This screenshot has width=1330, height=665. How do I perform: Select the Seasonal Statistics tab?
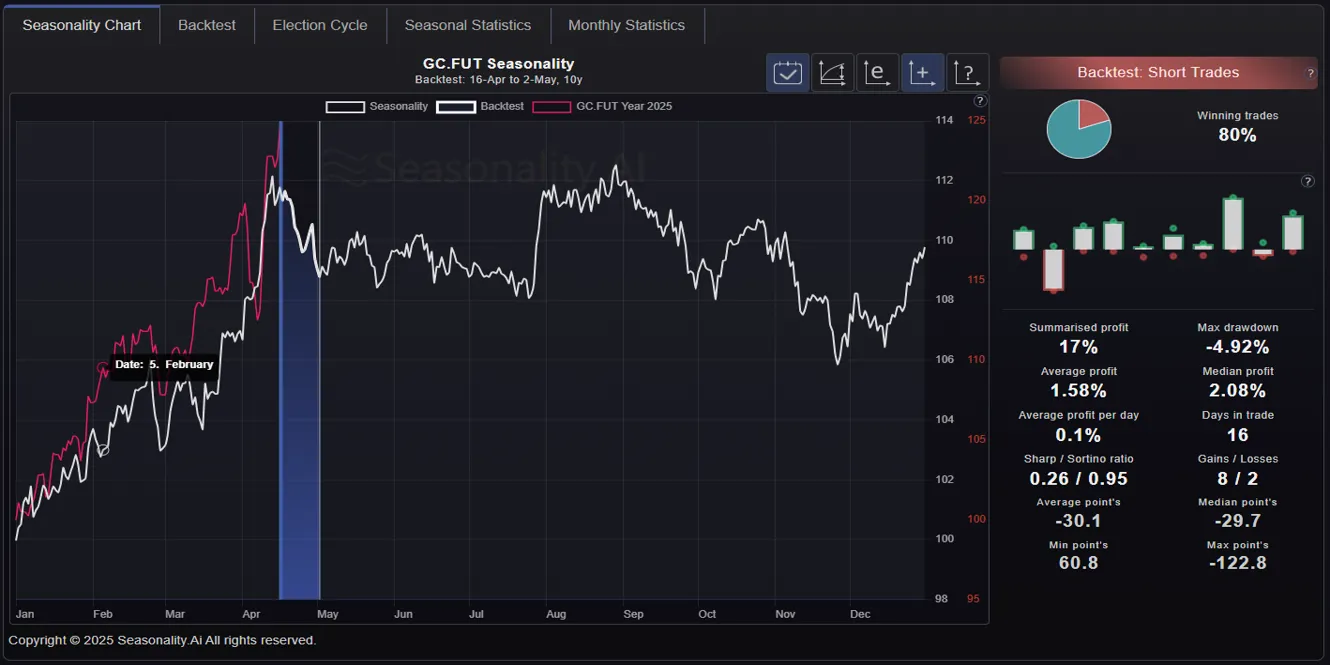tap(467, 25)
